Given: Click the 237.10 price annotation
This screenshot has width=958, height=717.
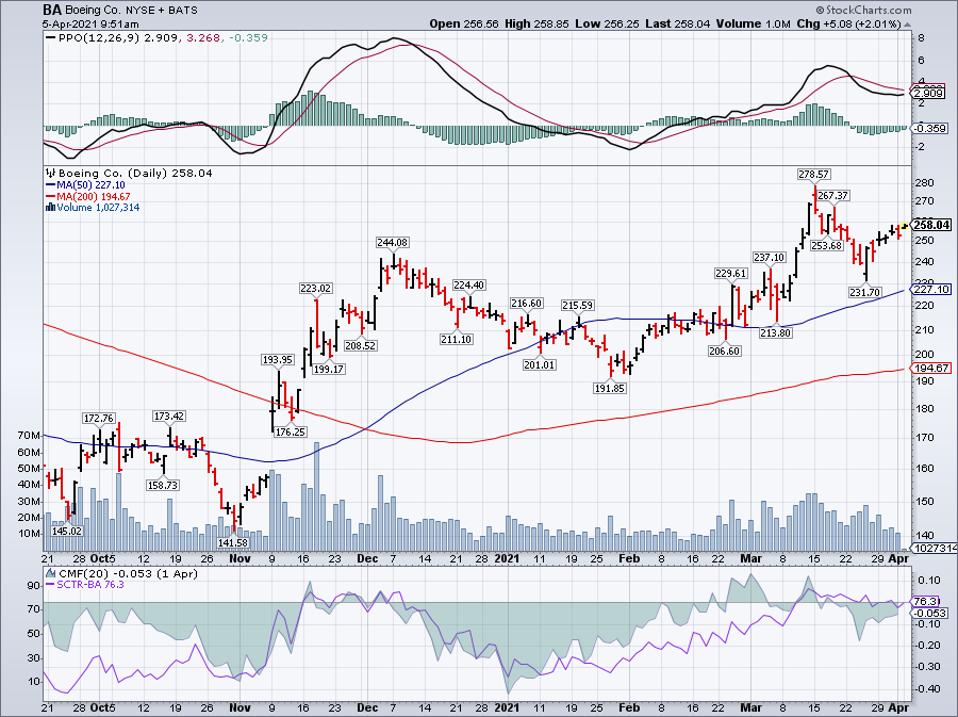Looking at the screenshot, I should pyautogui.click(x=769, y=258).
